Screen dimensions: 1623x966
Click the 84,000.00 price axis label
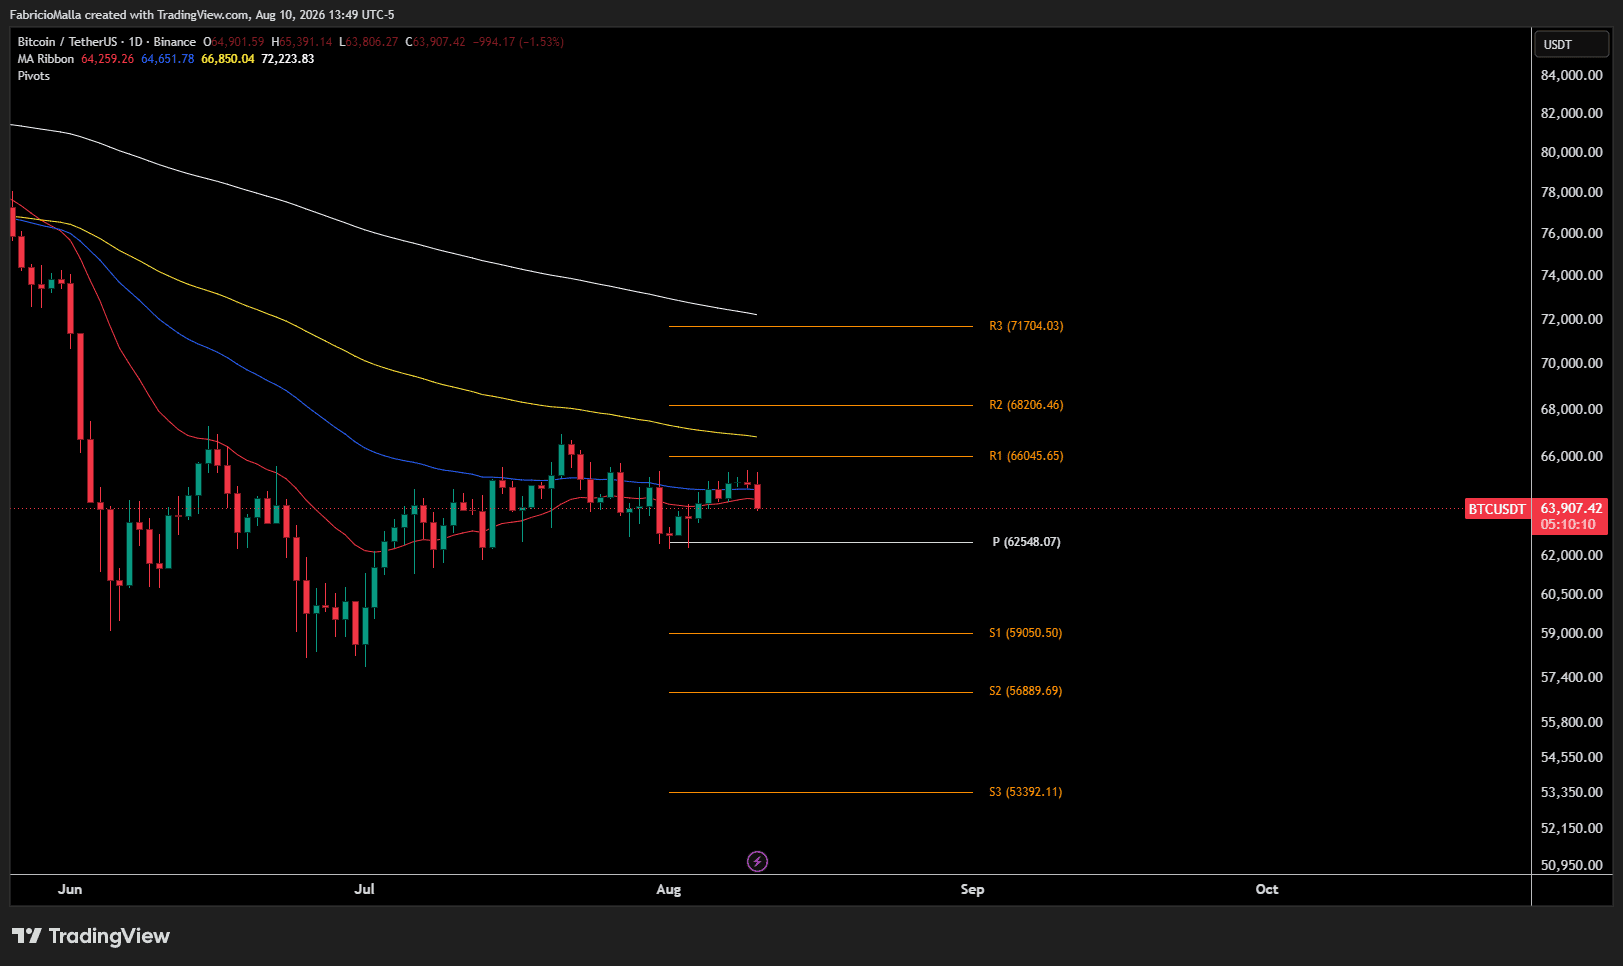[1571, 75]
